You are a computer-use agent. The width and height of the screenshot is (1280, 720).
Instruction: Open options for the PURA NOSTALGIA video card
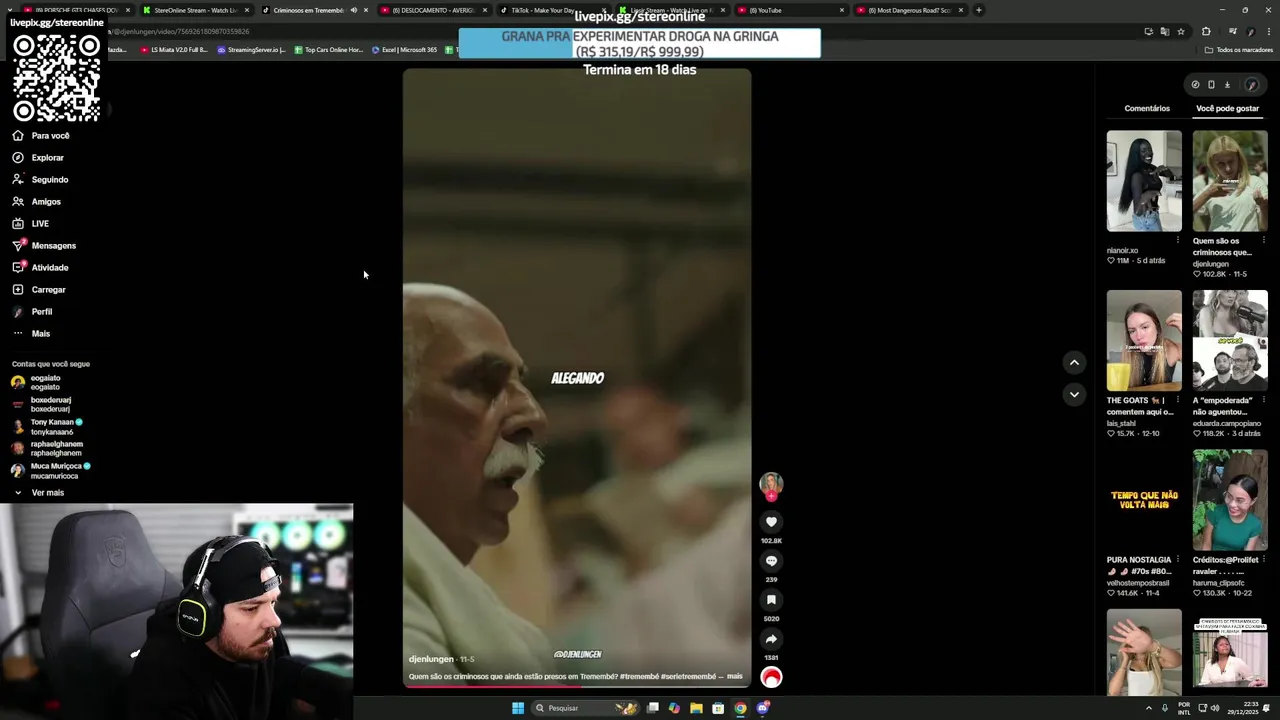(1177, 560)
